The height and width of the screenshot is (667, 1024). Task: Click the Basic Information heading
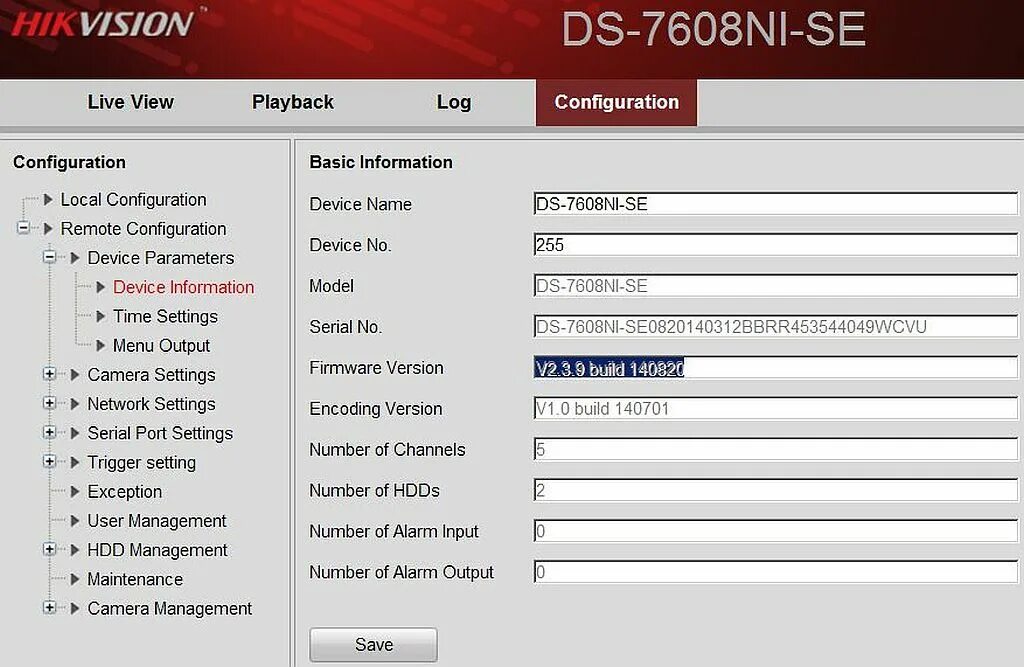pos(381,162)
